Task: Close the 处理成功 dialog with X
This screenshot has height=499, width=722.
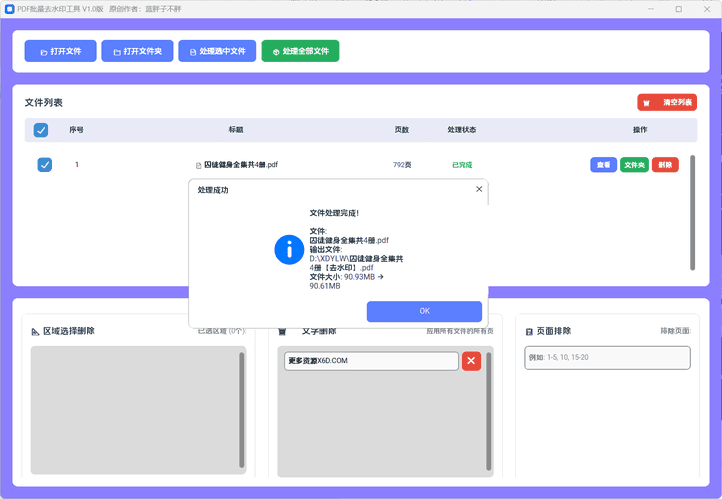Action: pyautogui.click(x=478, y=189)
